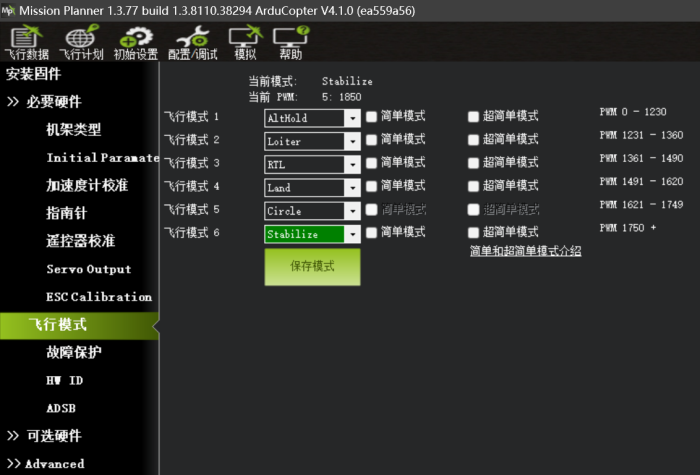Open ESC Calibration in the sidebar

(99, 297)
